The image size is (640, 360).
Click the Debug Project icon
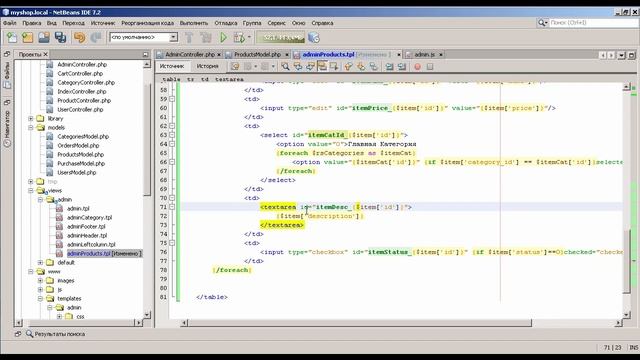239,38
